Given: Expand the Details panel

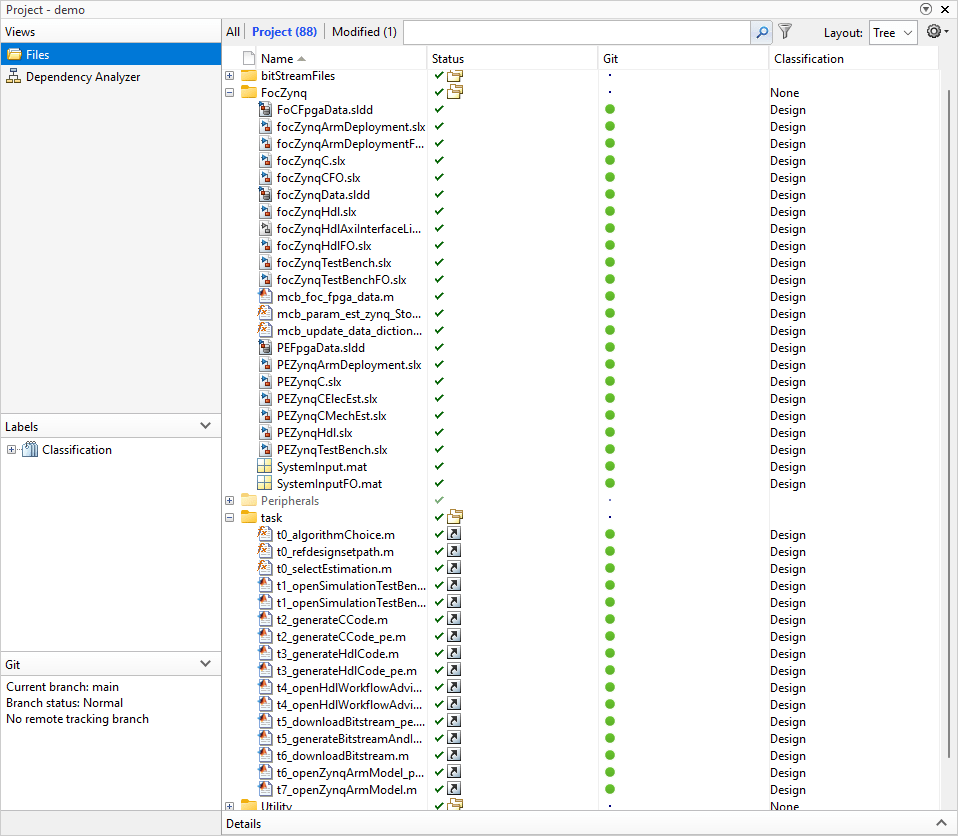Looking at the screenshot, I should (942, 823).
